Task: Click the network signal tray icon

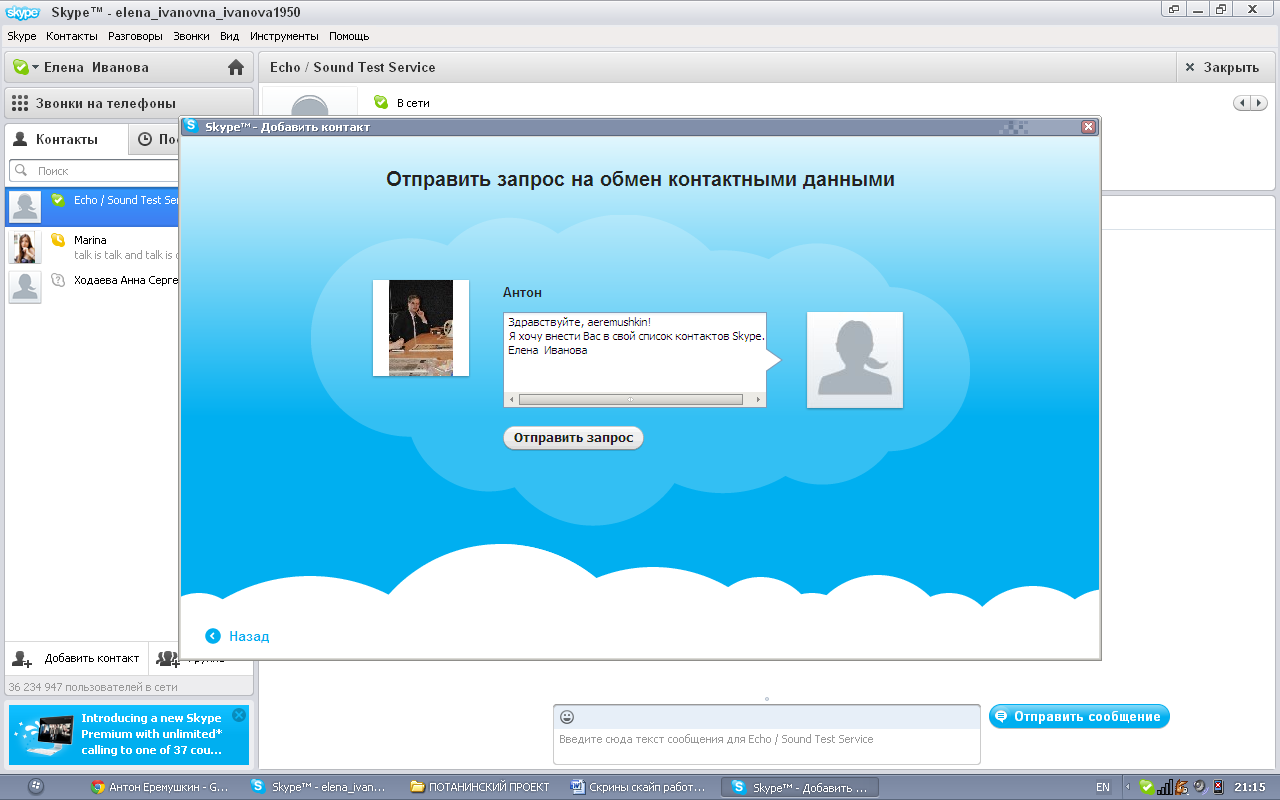Action: tap(1164, 787)
